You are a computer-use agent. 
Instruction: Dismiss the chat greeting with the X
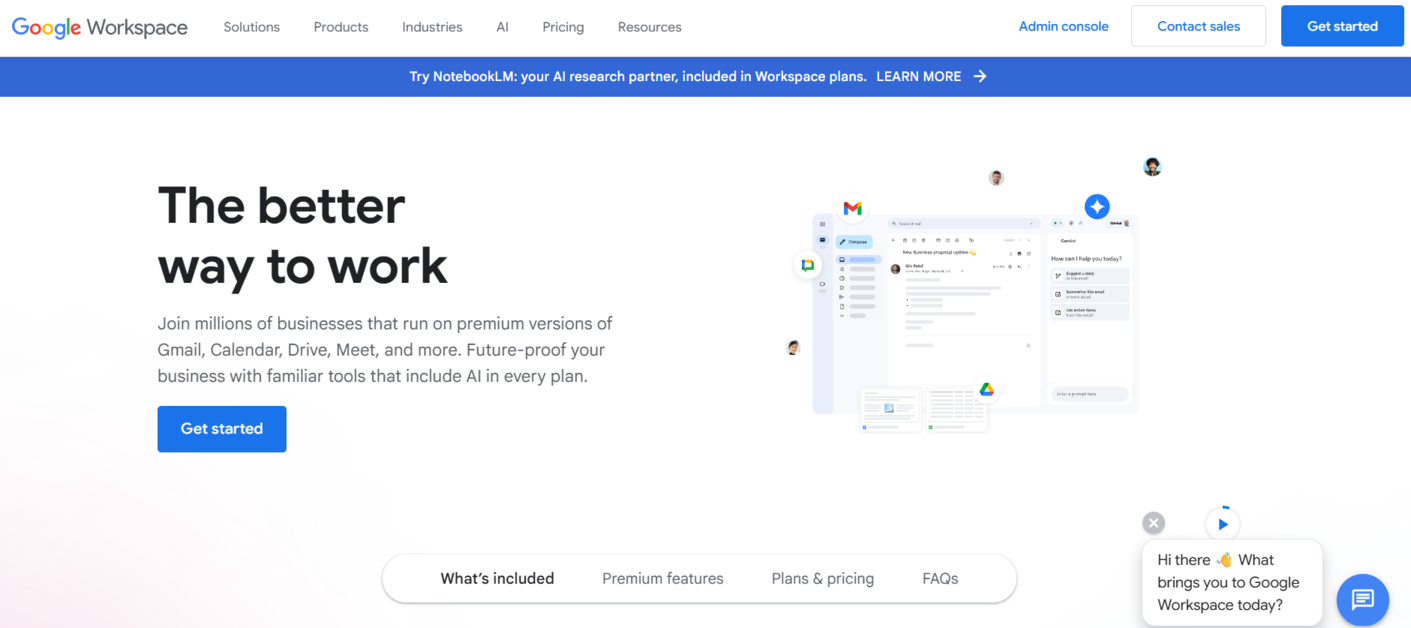coord(1153,522)
